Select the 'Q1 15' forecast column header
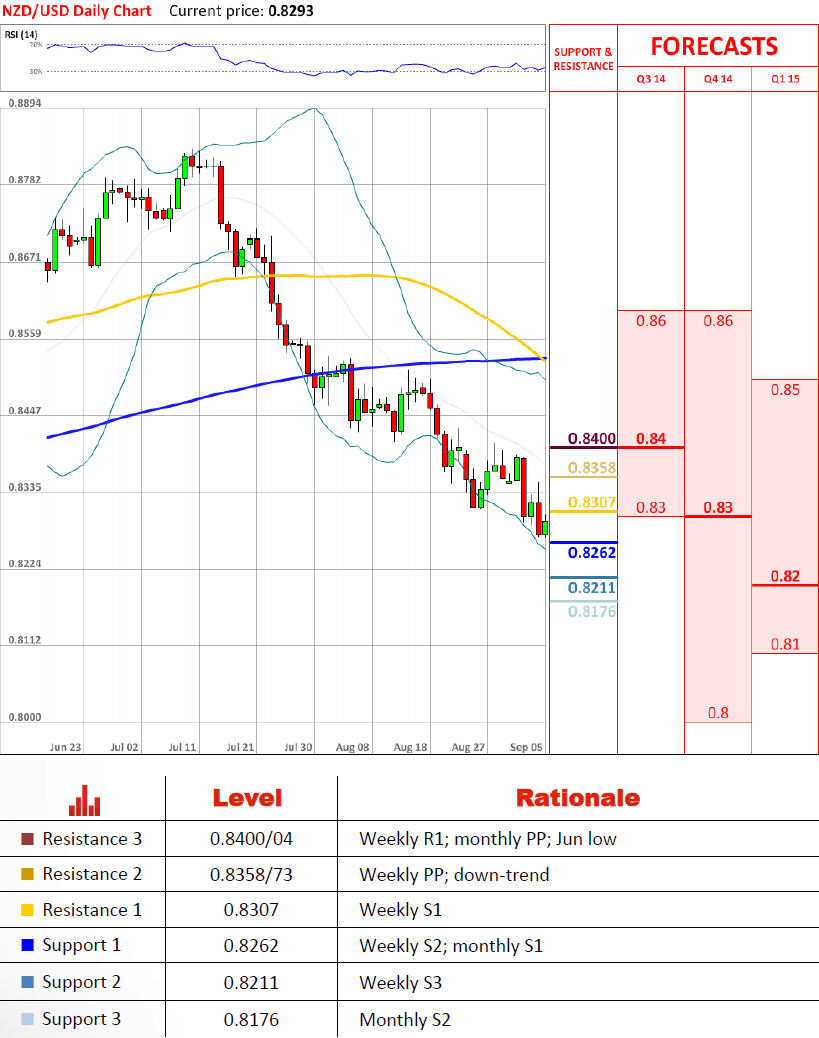This screenshot has height=1038, width=819. coord(785,79)
